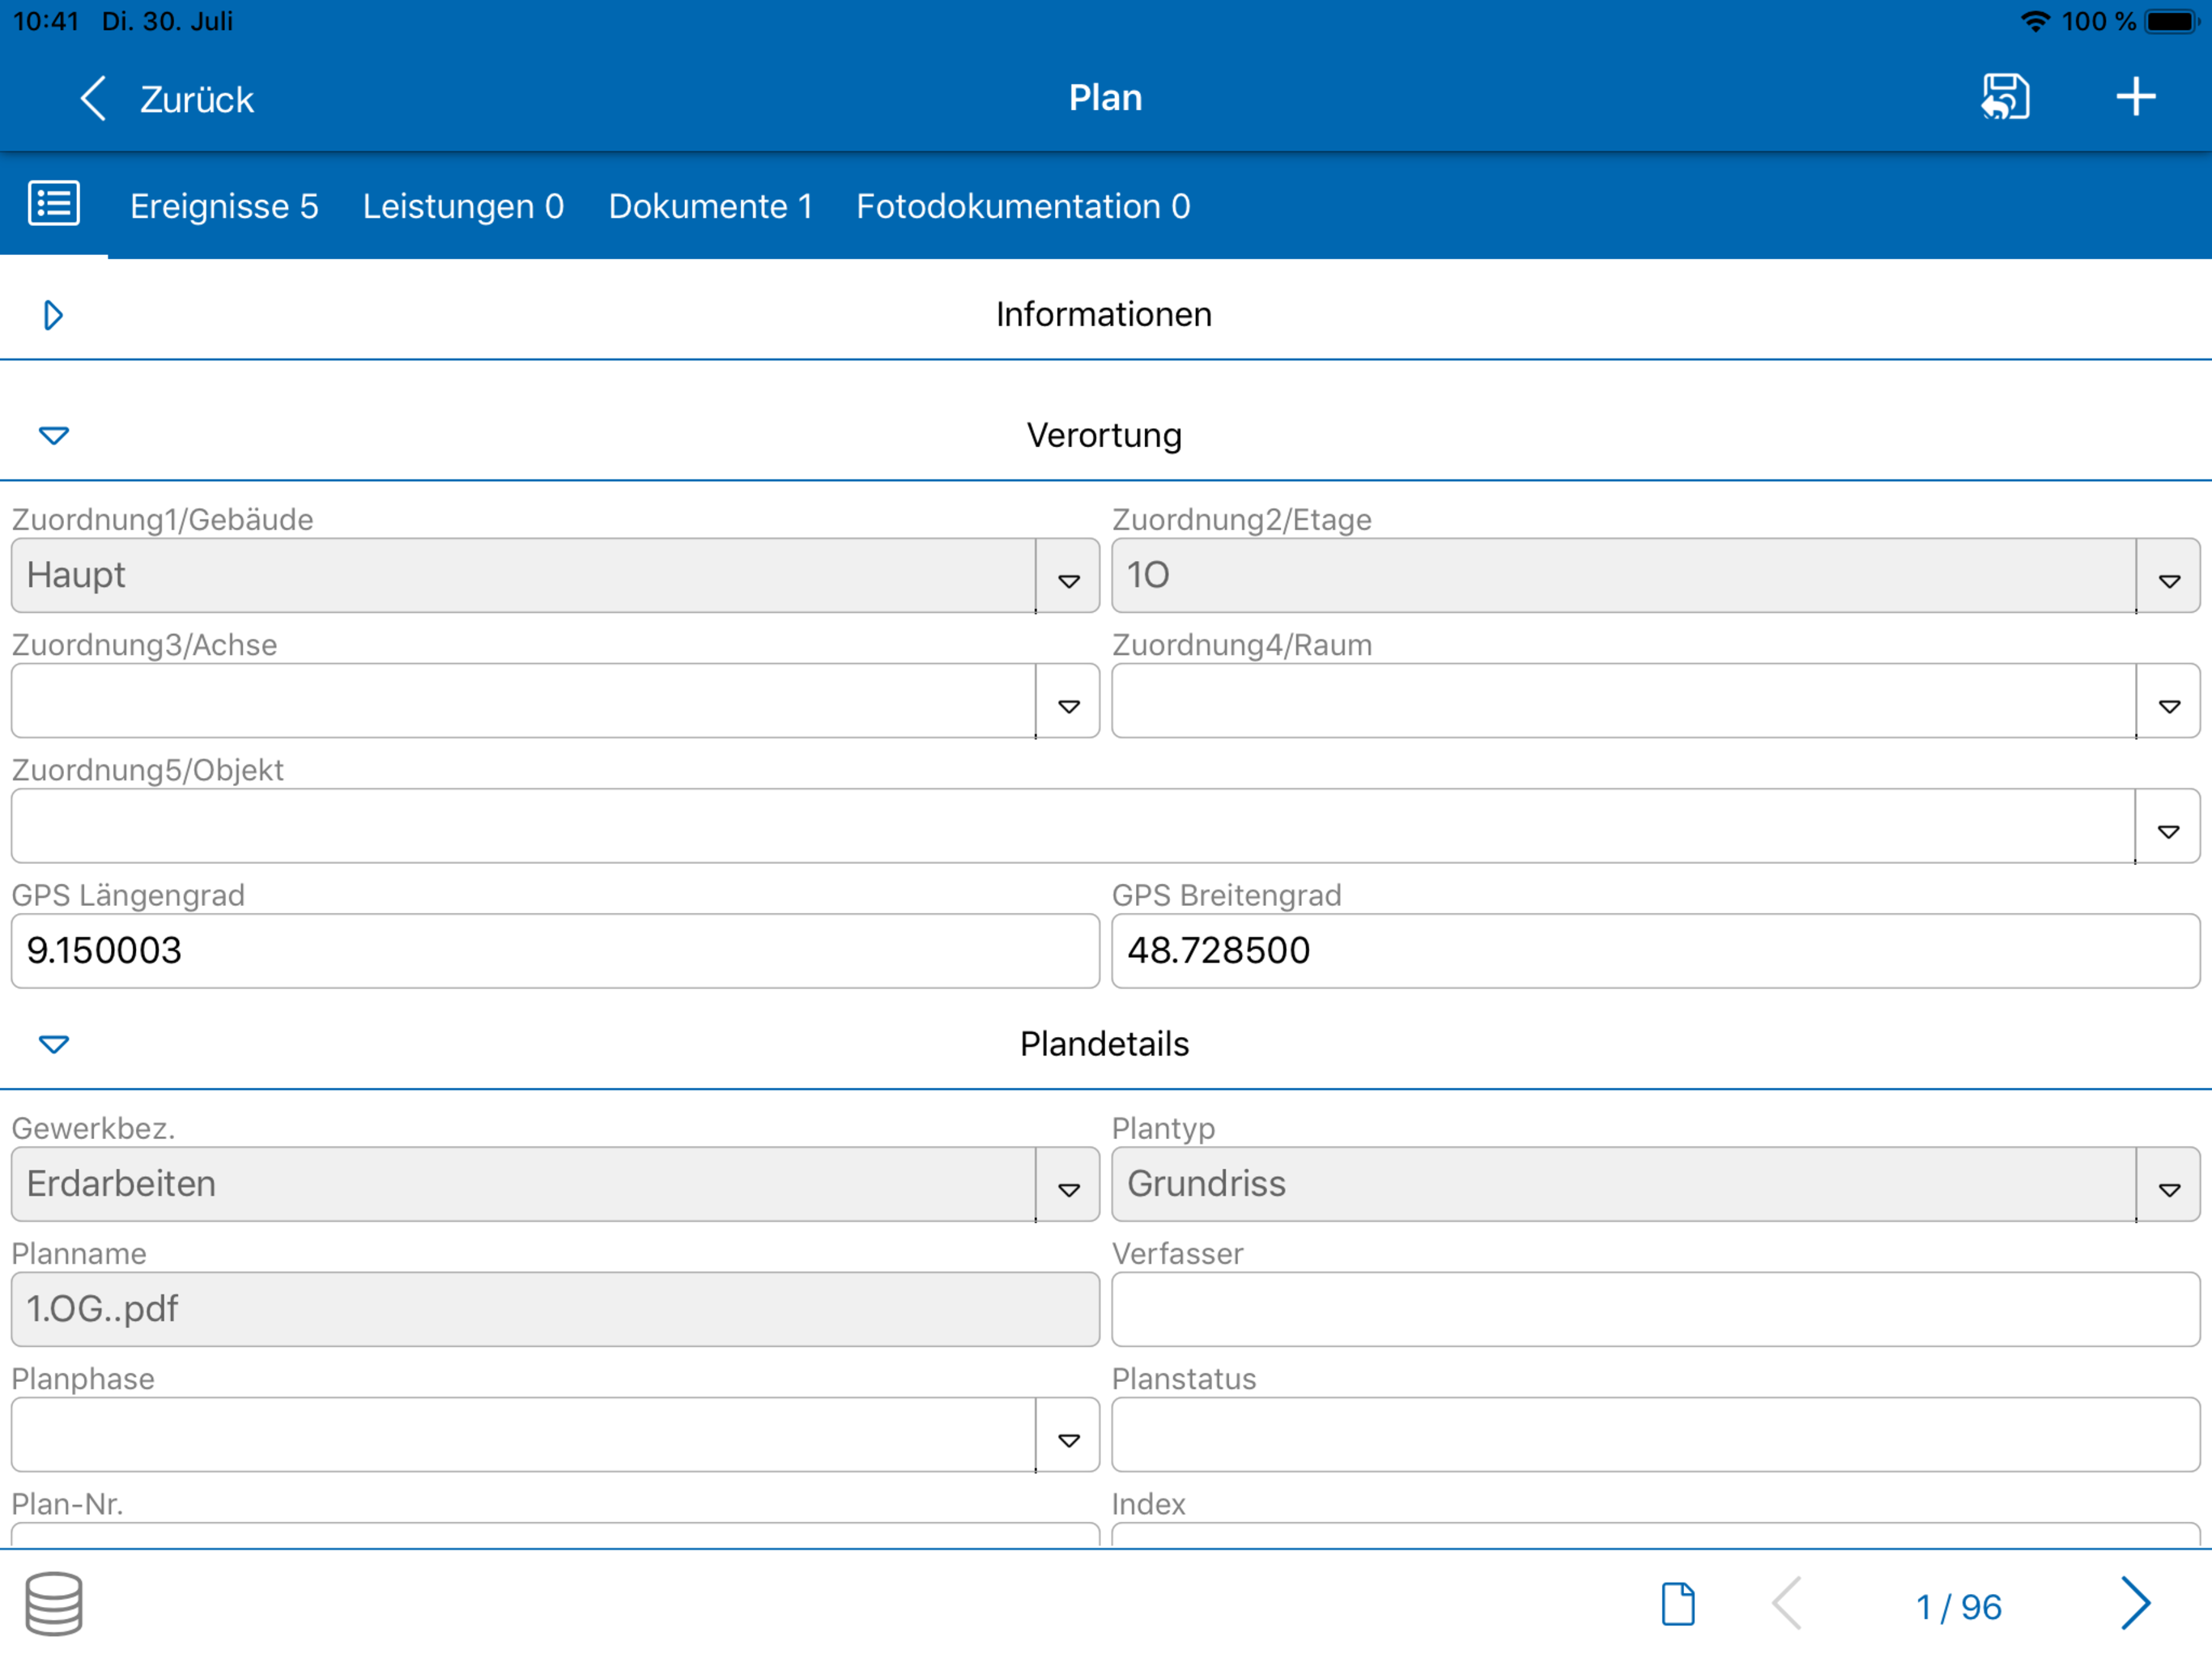Tap the plus icon to add new
The image size is (2212, 1658).
2135,97
